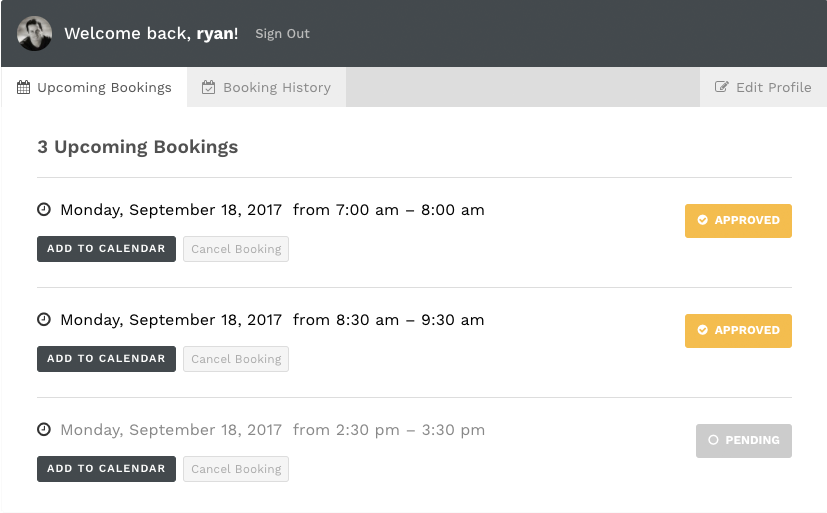Screen dimensions: 827x513
Task: Cancel the 7:00 am booking
Action: (236, 249)
